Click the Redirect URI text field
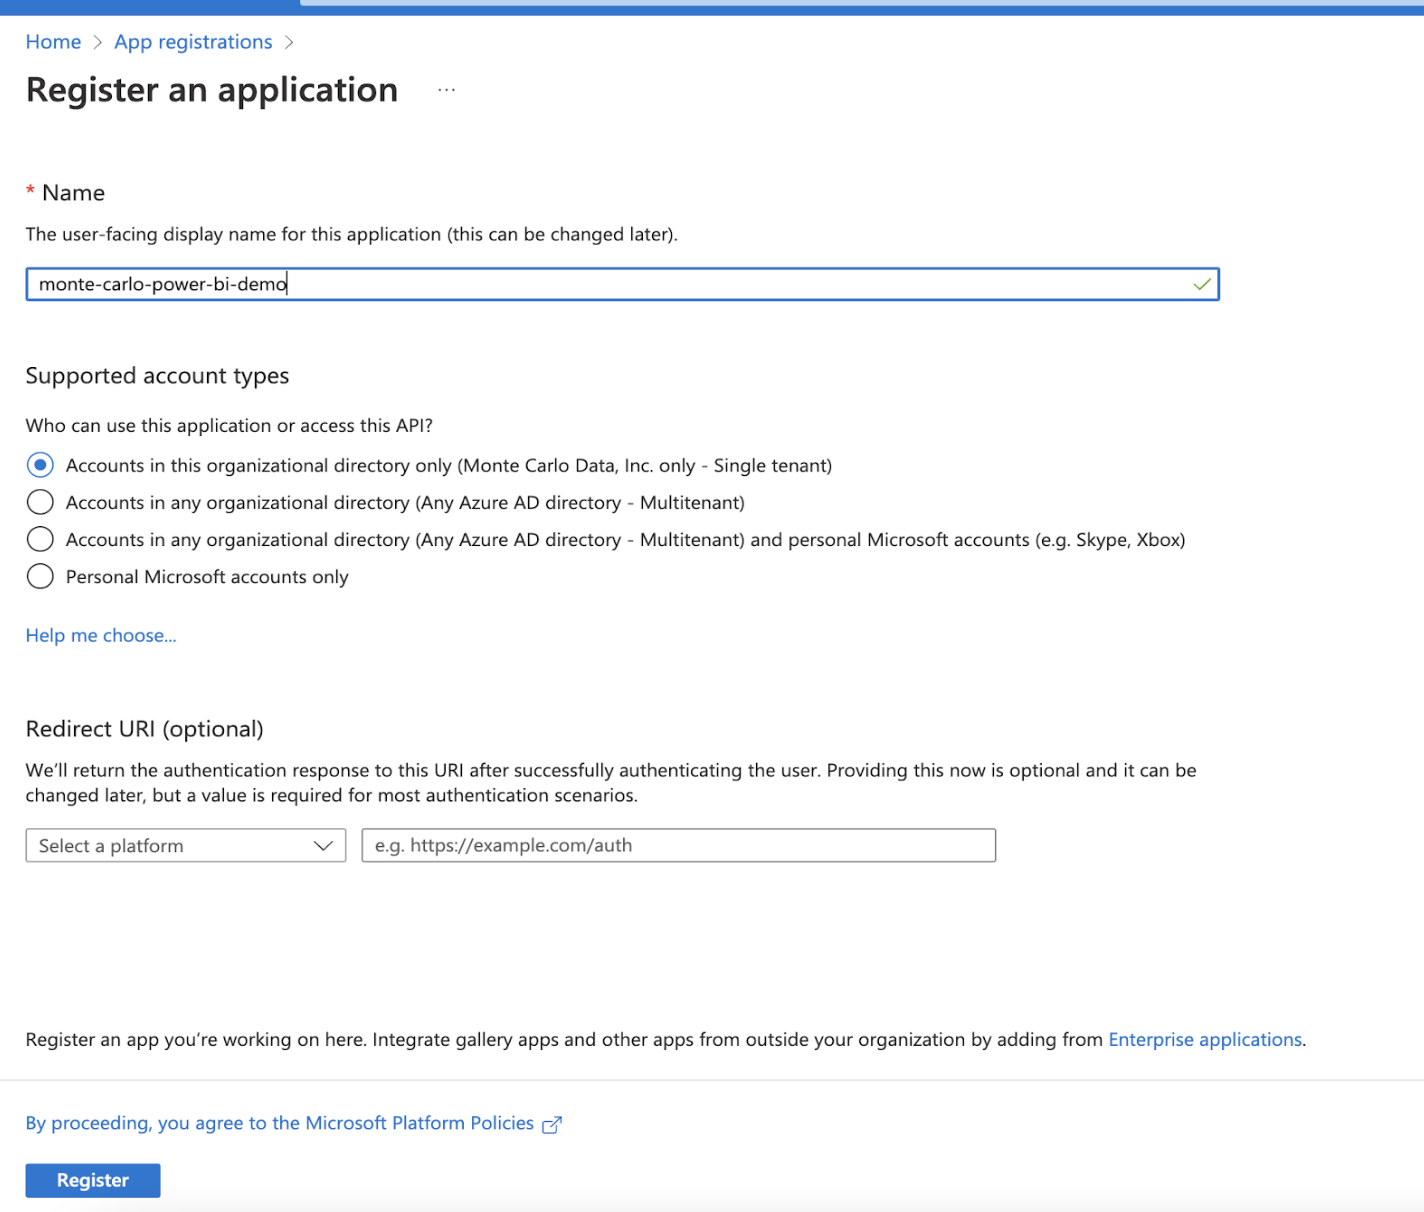1424x1212 pixels. point(679,845)
